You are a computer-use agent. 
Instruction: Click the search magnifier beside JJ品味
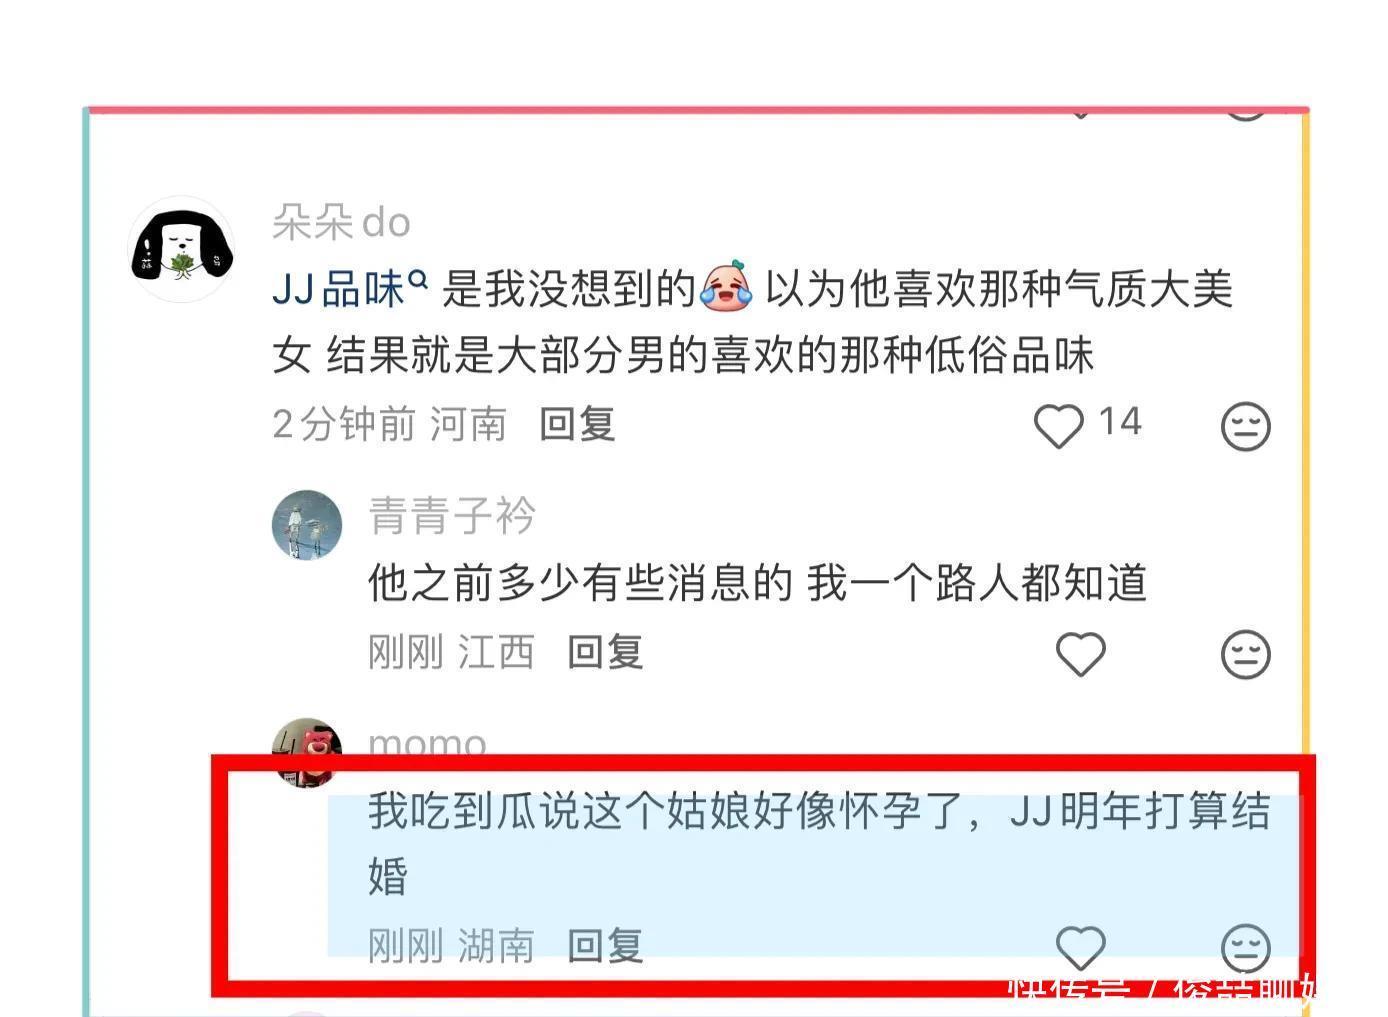418,280
